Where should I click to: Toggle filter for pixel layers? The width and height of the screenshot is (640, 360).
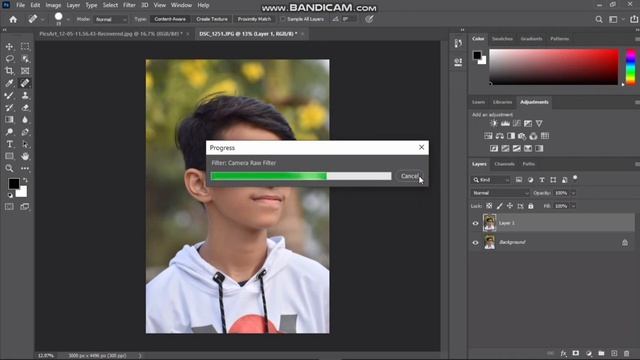pos(519,180)
